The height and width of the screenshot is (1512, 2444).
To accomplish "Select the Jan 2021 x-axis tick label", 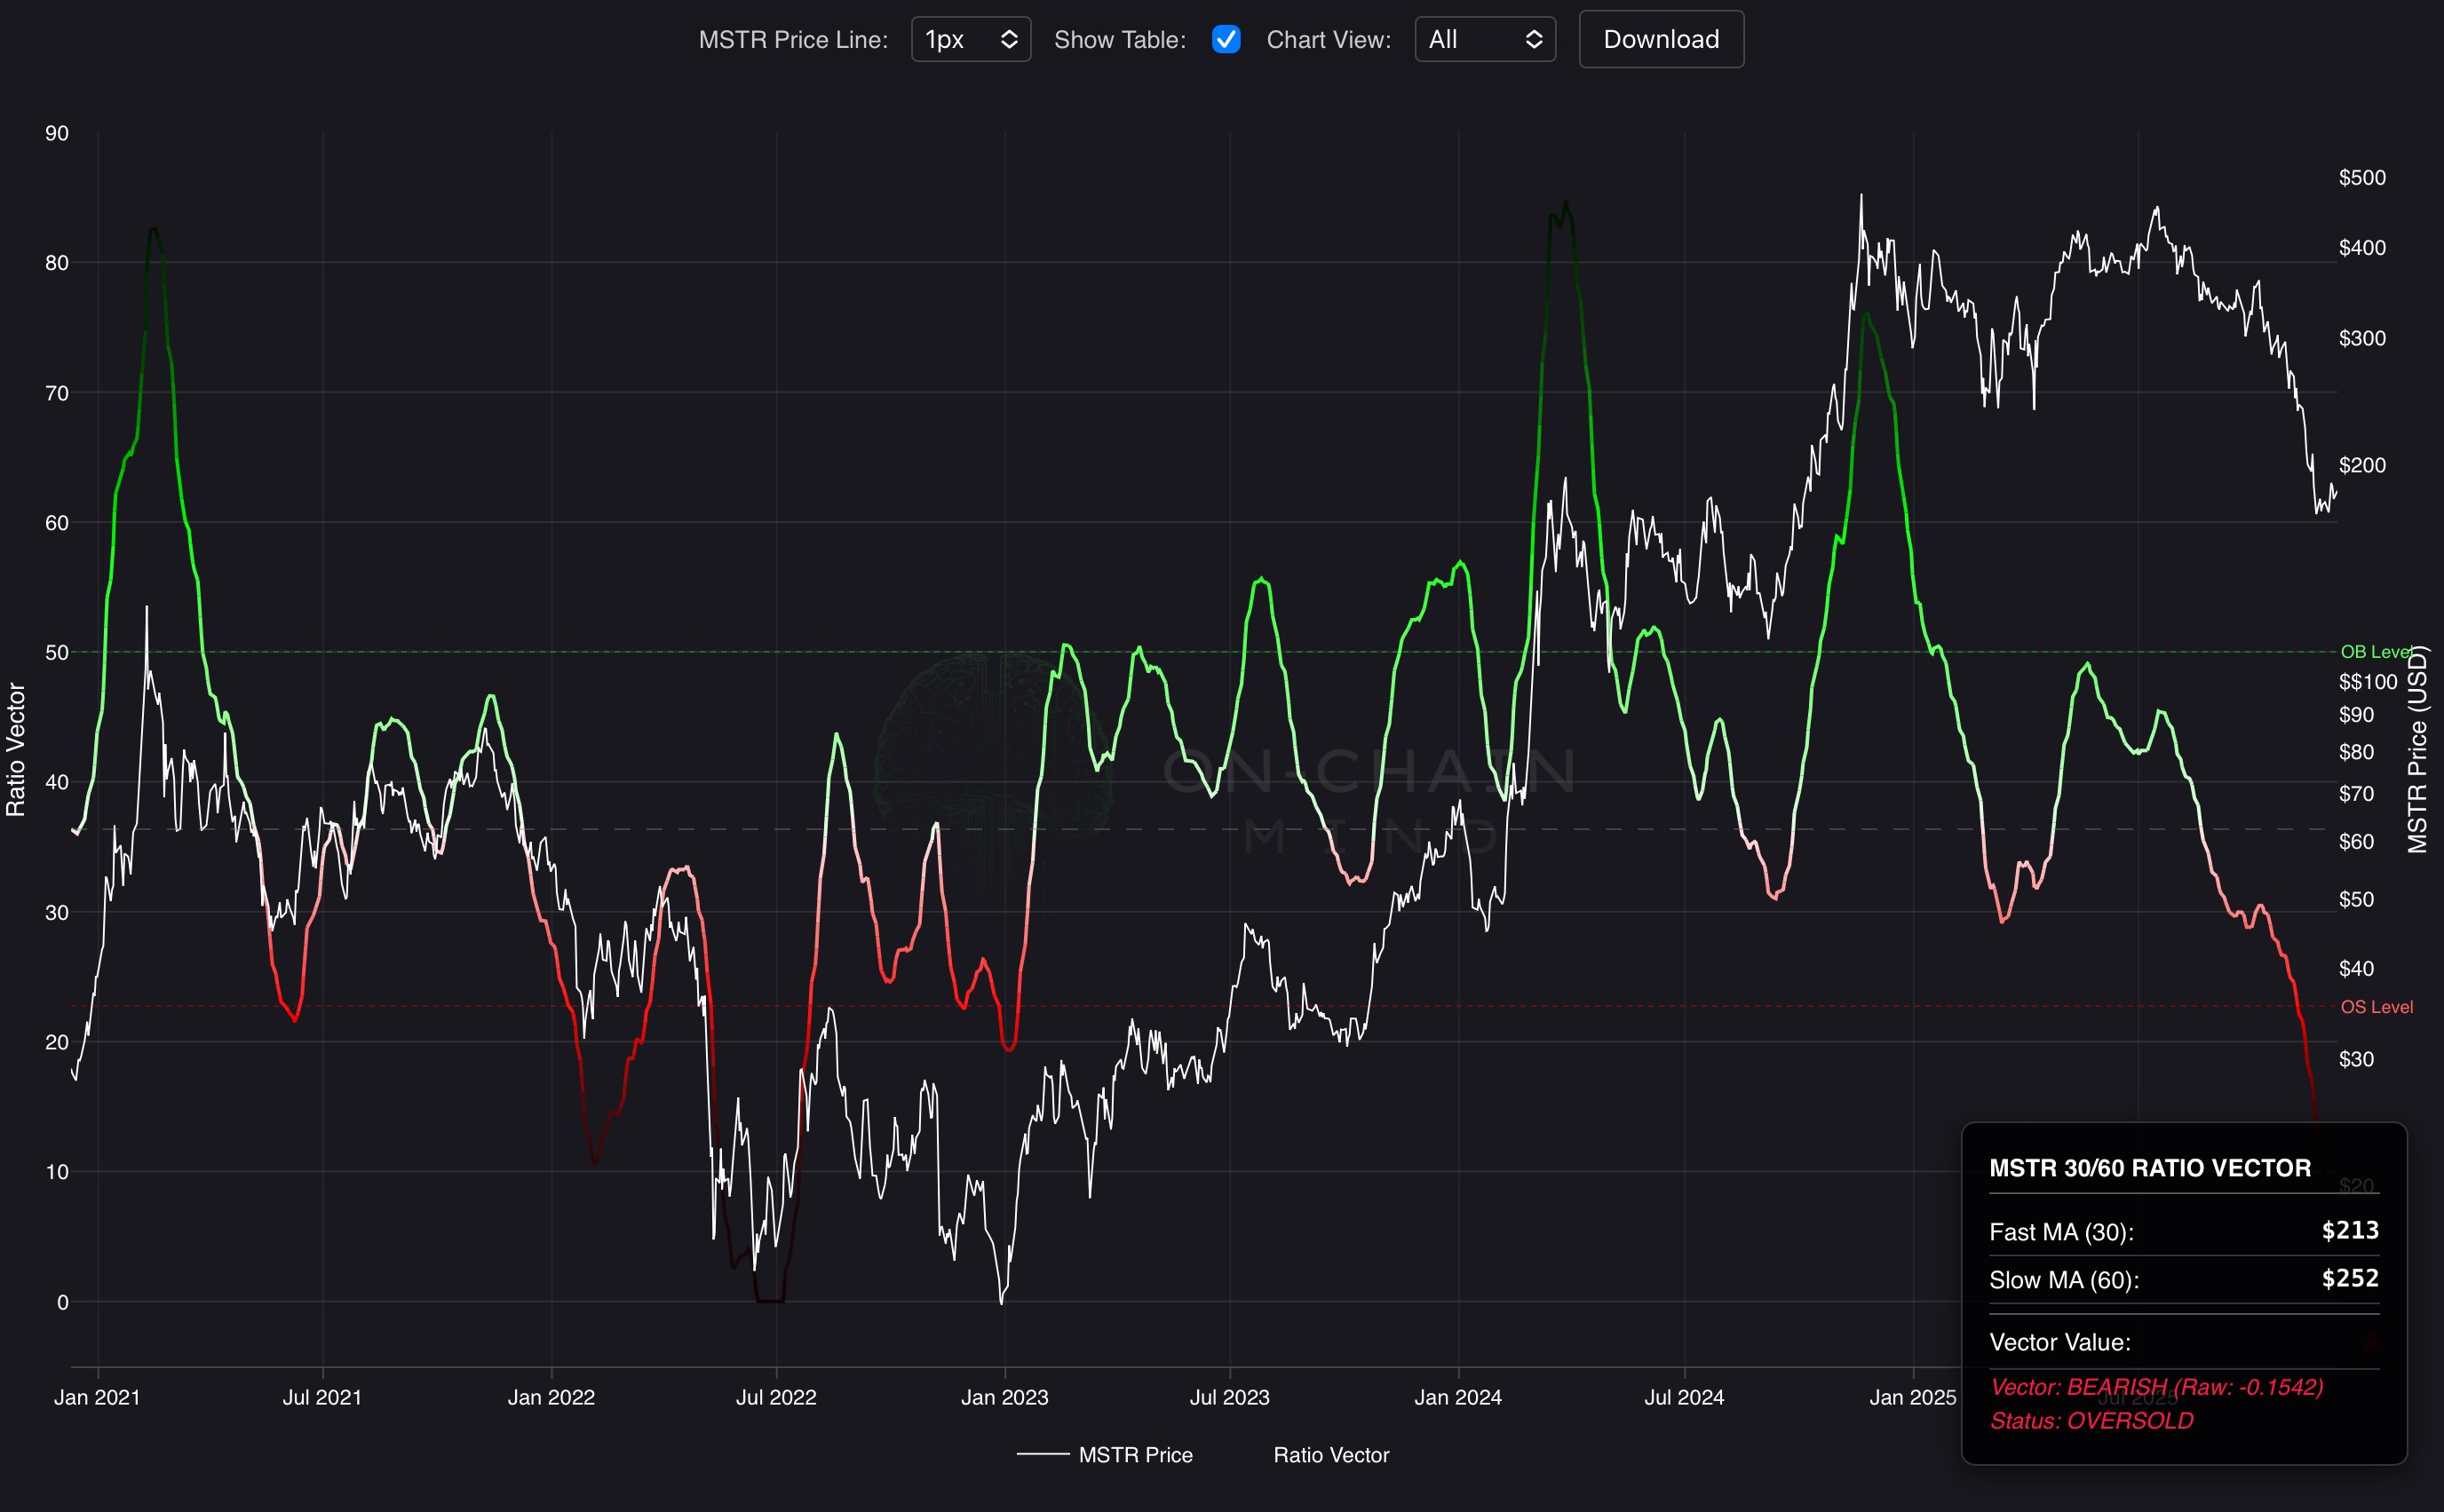I will (x=97, y=1397).
